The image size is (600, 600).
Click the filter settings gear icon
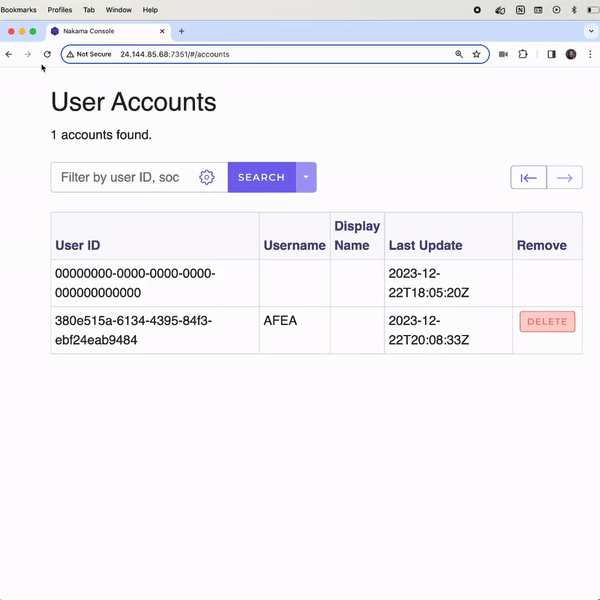pyautogui.click(x=207, y=177)
